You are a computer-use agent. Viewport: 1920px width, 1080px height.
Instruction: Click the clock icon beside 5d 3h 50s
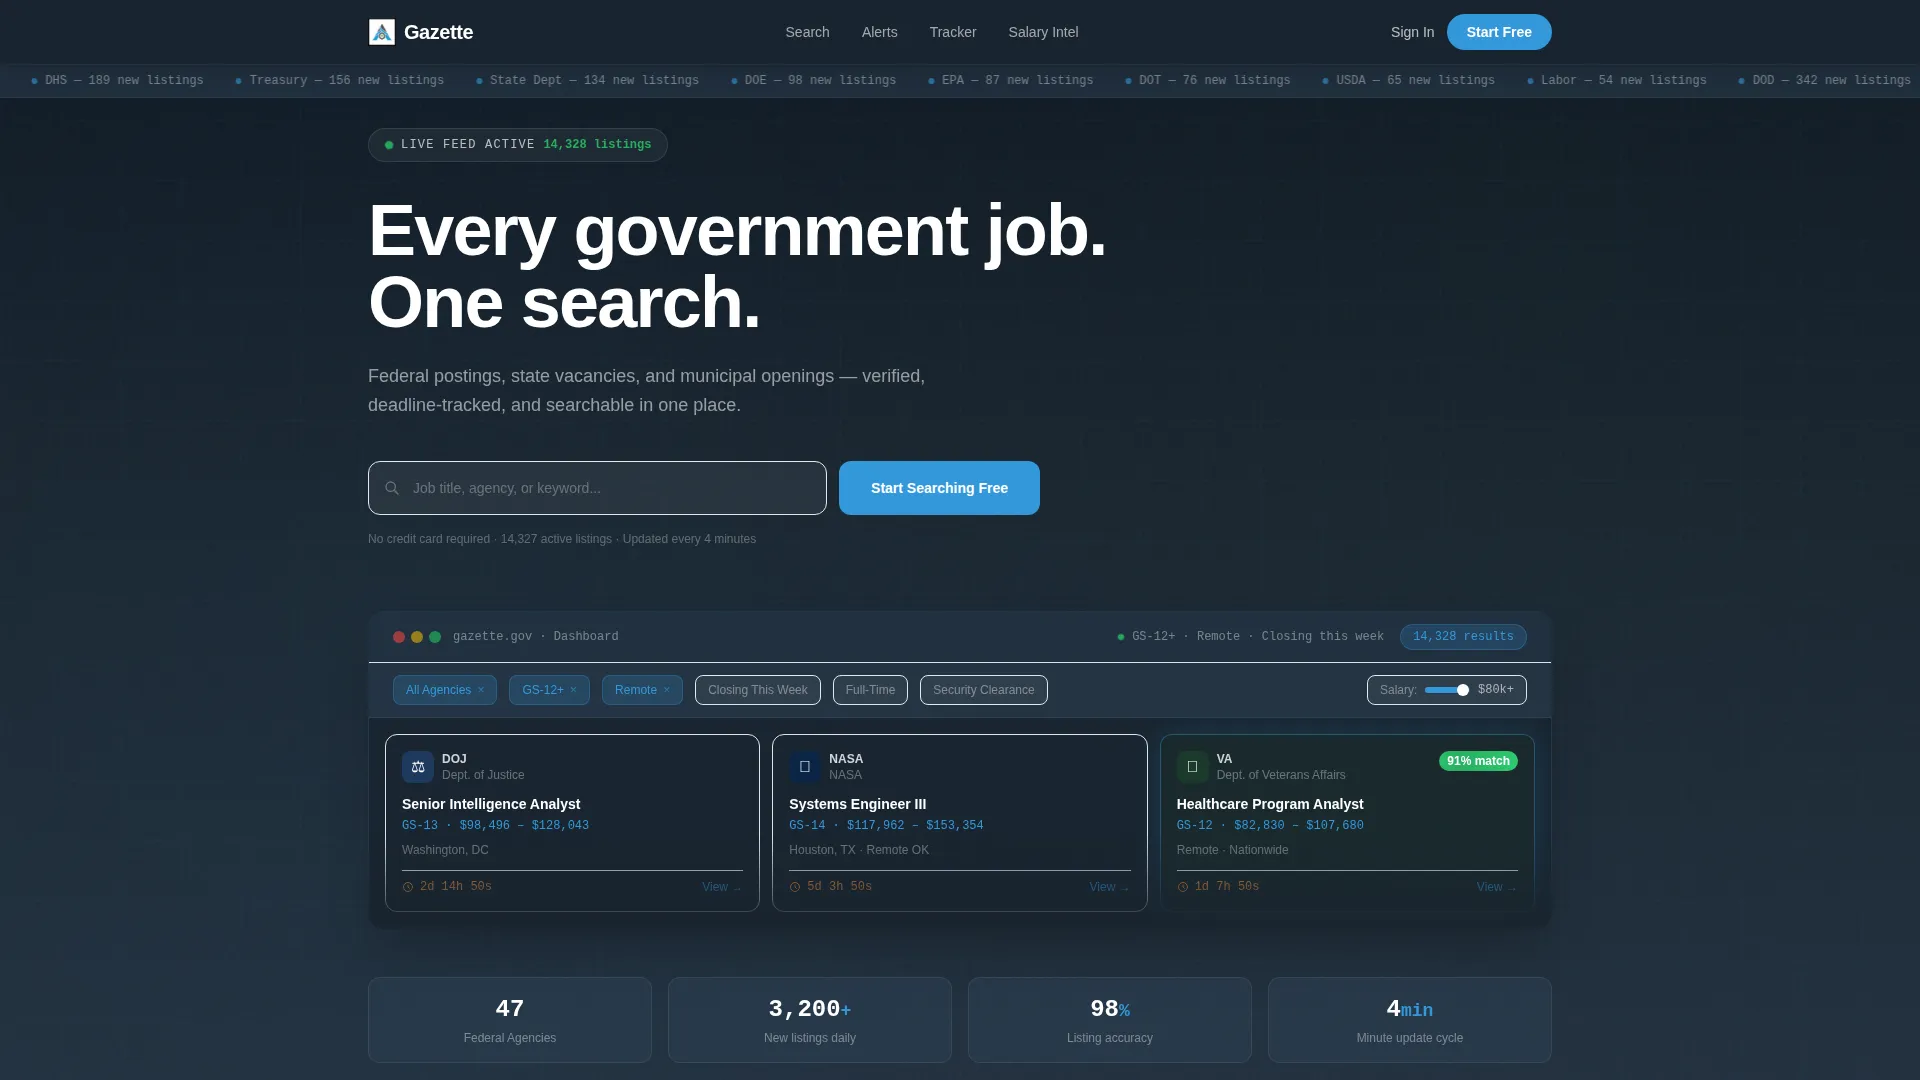click(795, 887)
